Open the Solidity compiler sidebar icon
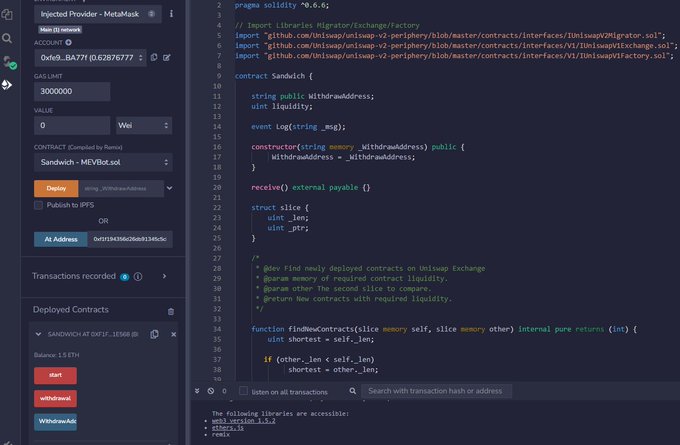Image resolution: width=680 pixels, height=445 pixels. (9, 62)
